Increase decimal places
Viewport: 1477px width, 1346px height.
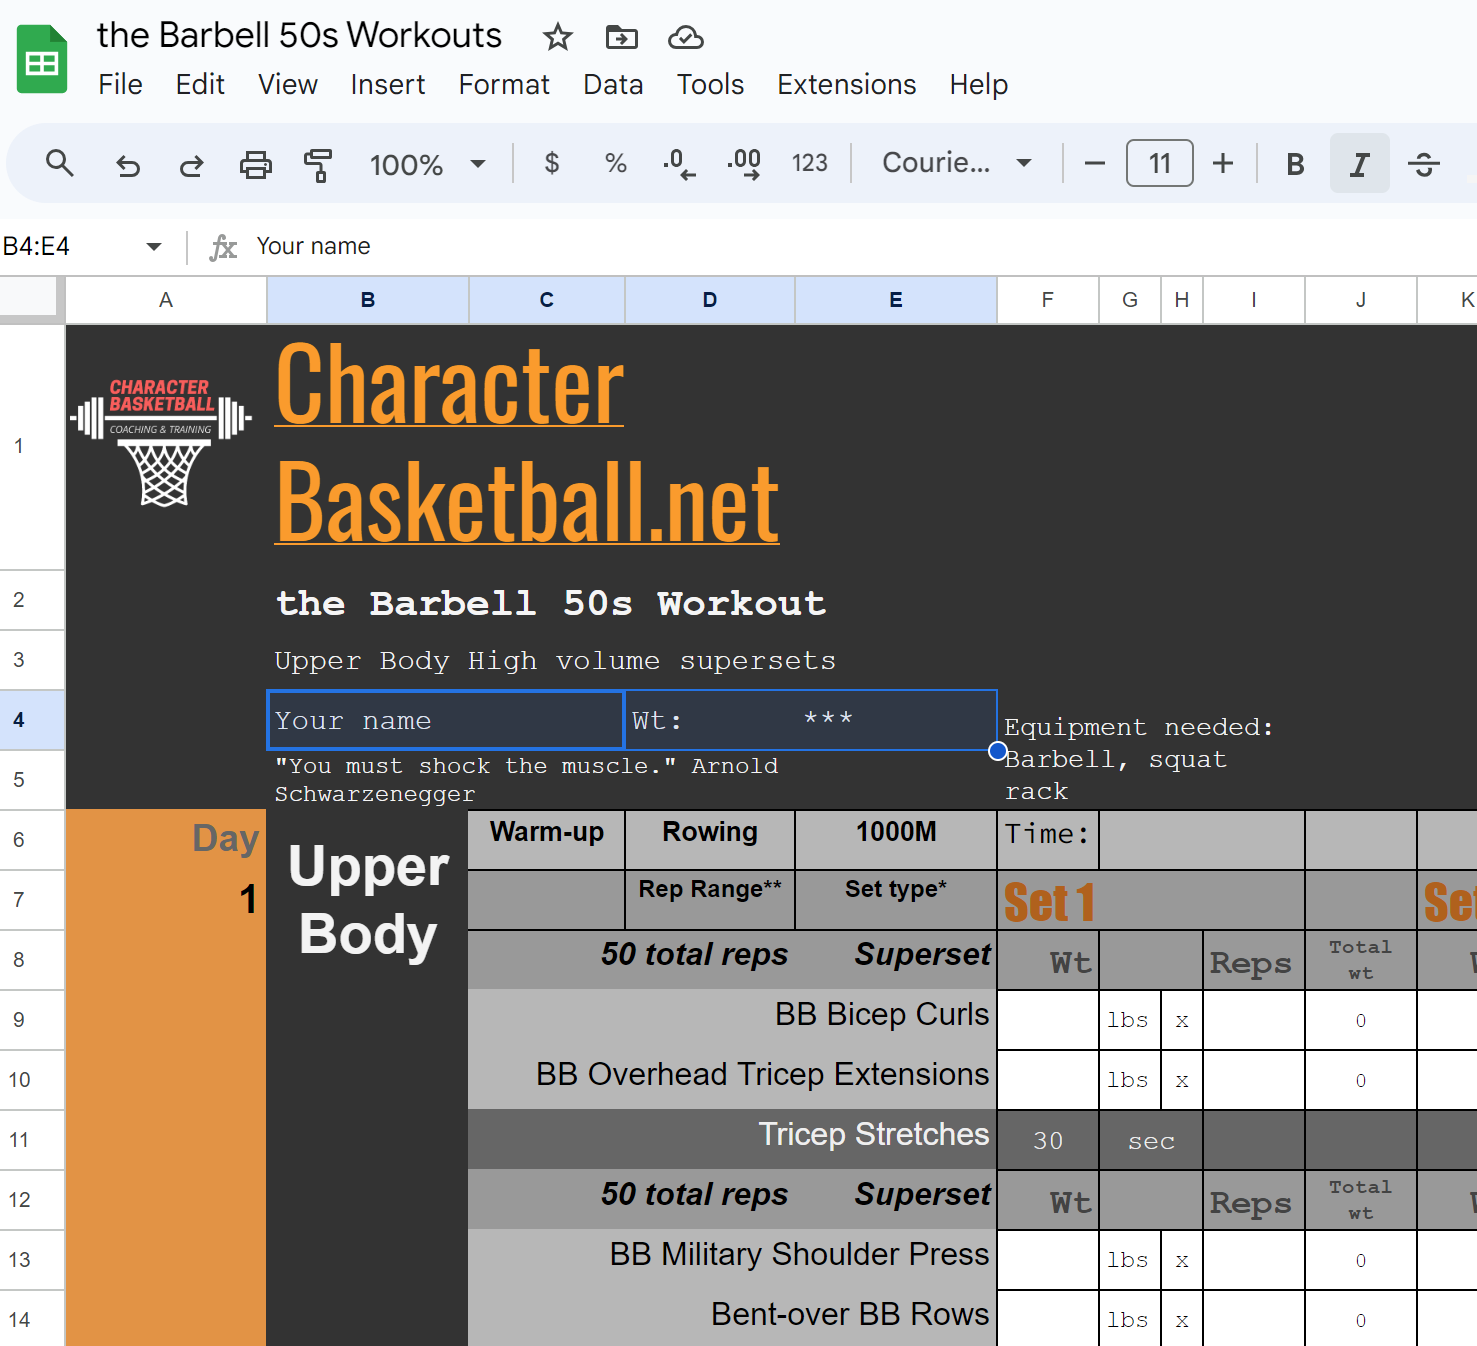[x=744, y=163]
